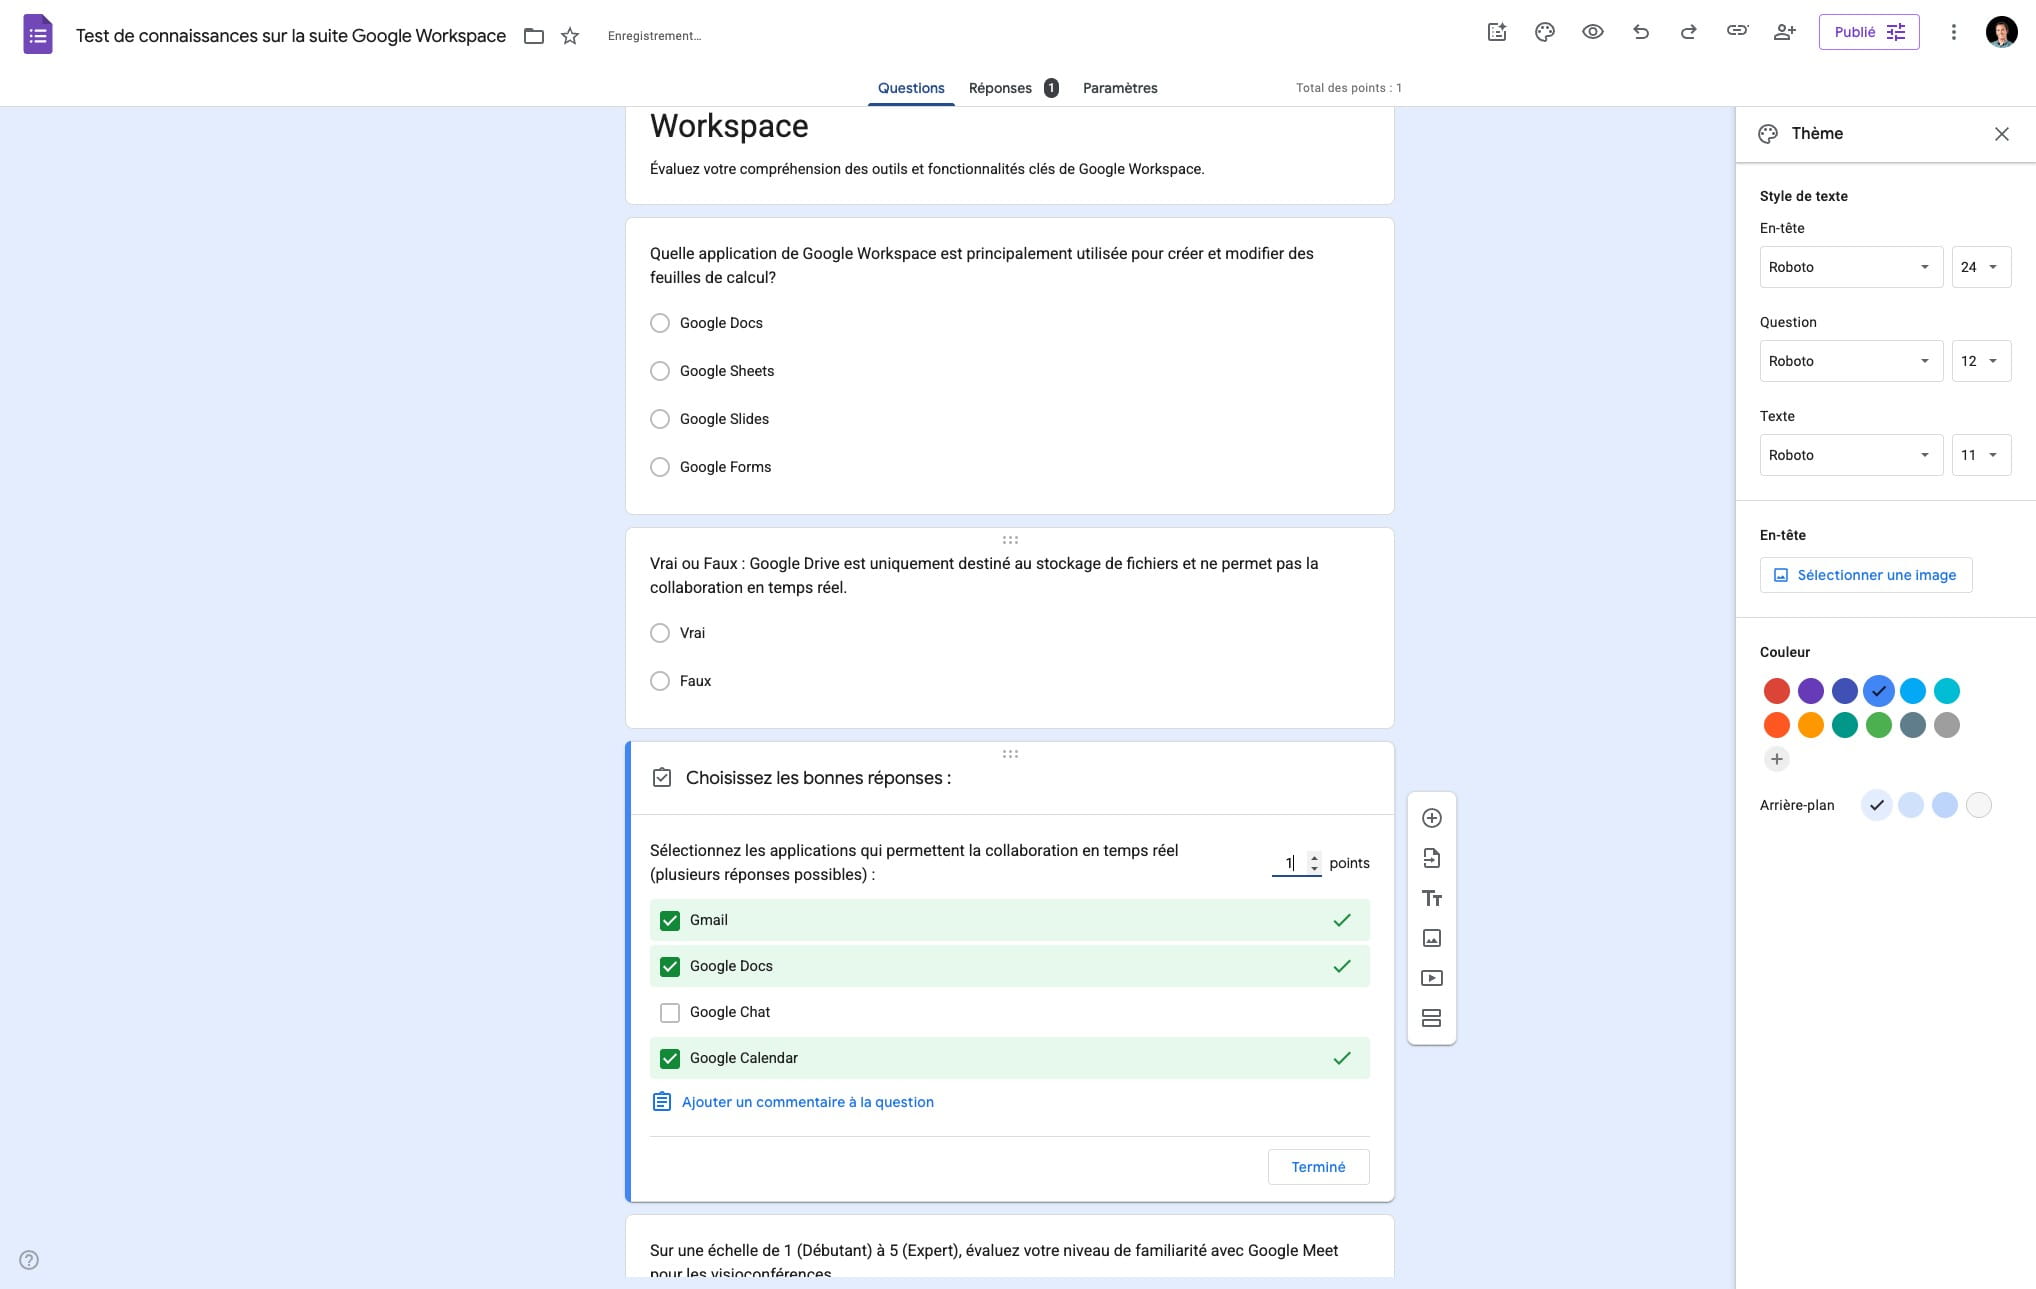Switch to the Paramètres tab

click(x=1120, y=88)
